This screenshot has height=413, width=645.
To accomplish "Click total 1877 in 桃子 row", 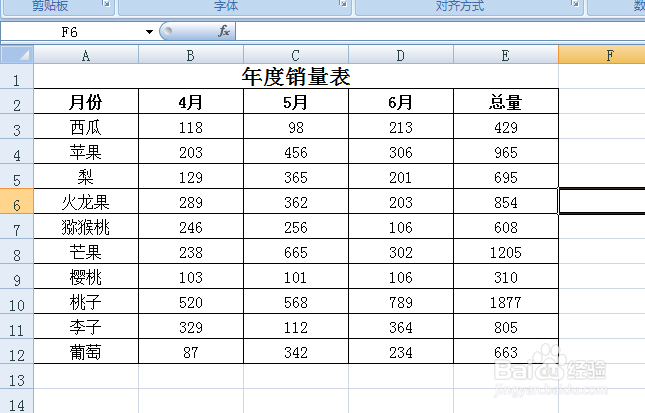I will (x=506, y=302).
